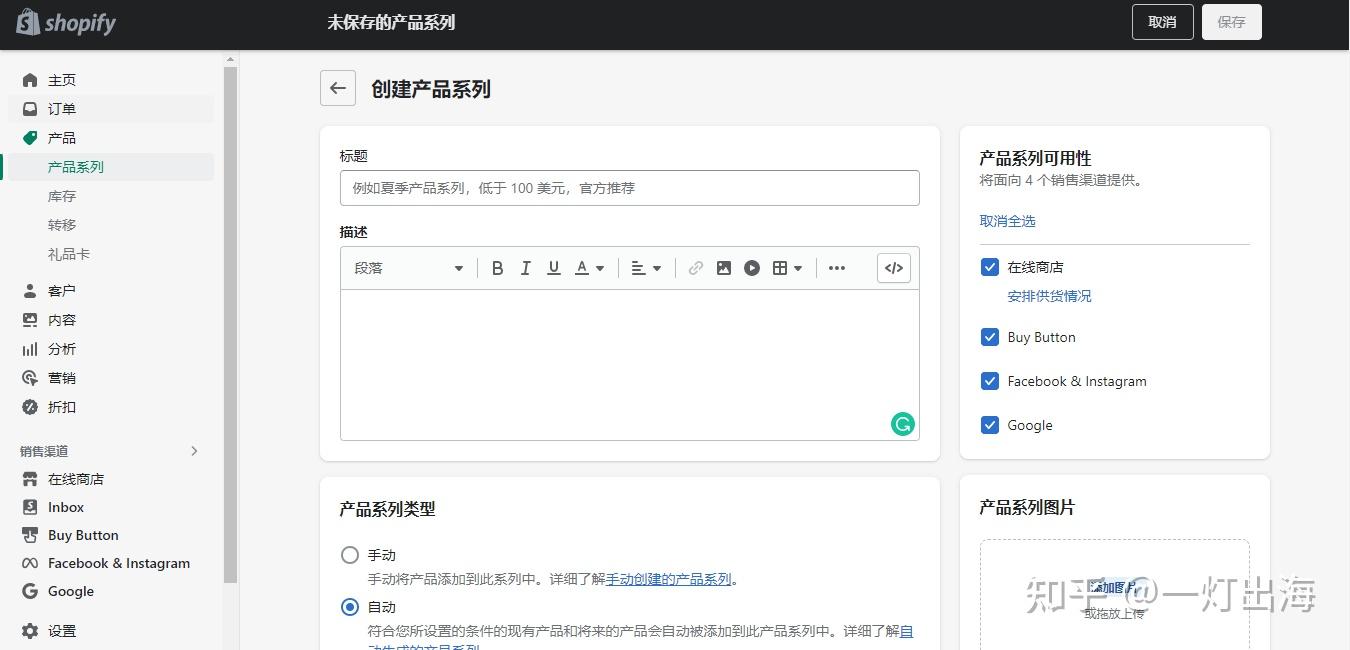Screen dimensions: 1350x650
Task: Apply italic formatting to the description
Action: pyautogui.click(x=525, y=267)
